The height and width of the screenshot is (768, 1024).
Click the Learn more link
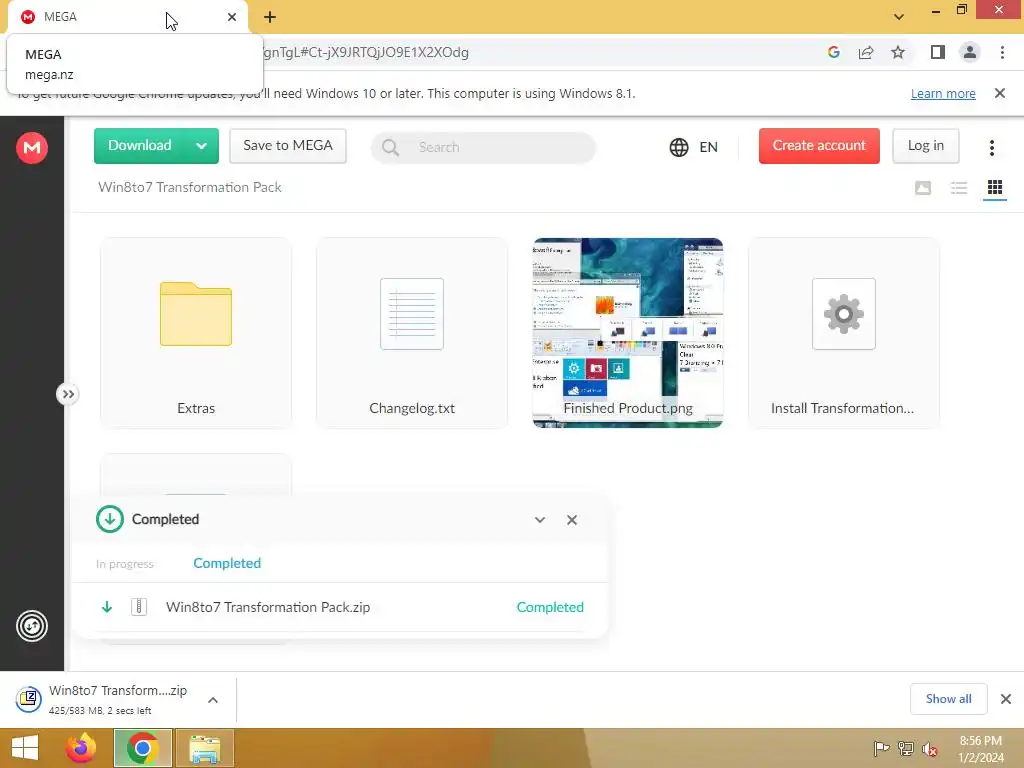[x=943, y=94]
